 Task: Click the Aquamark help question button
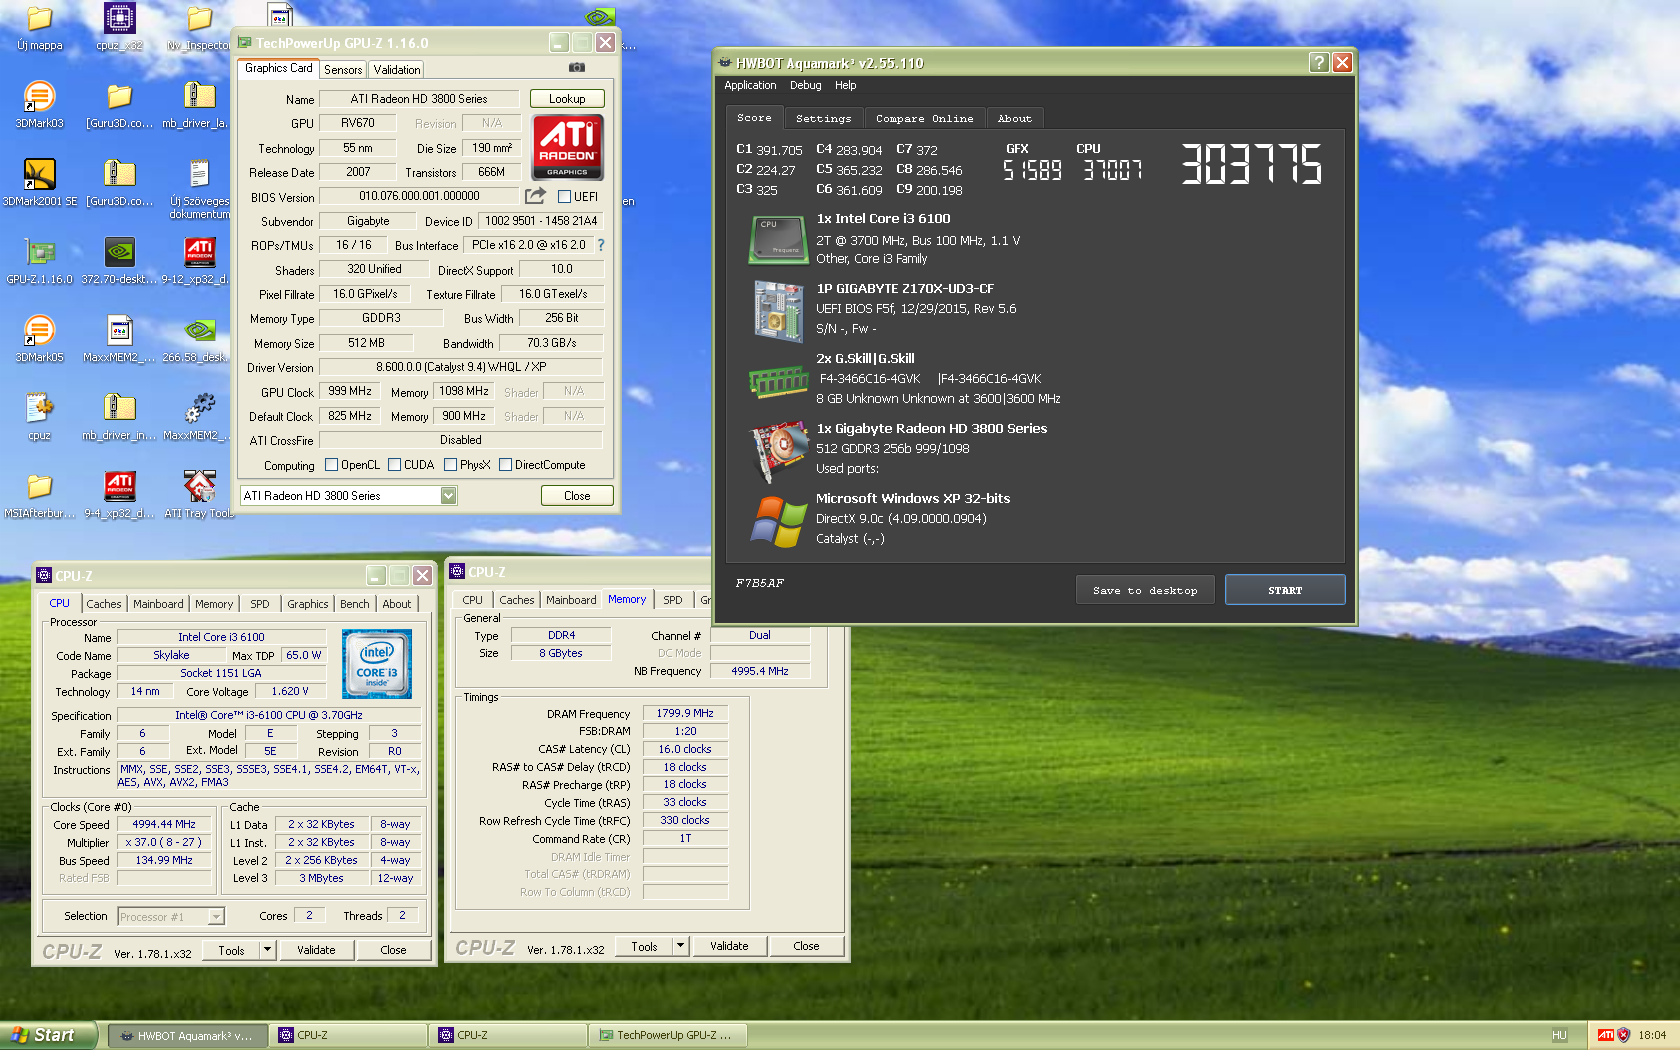click(1319, 63)
